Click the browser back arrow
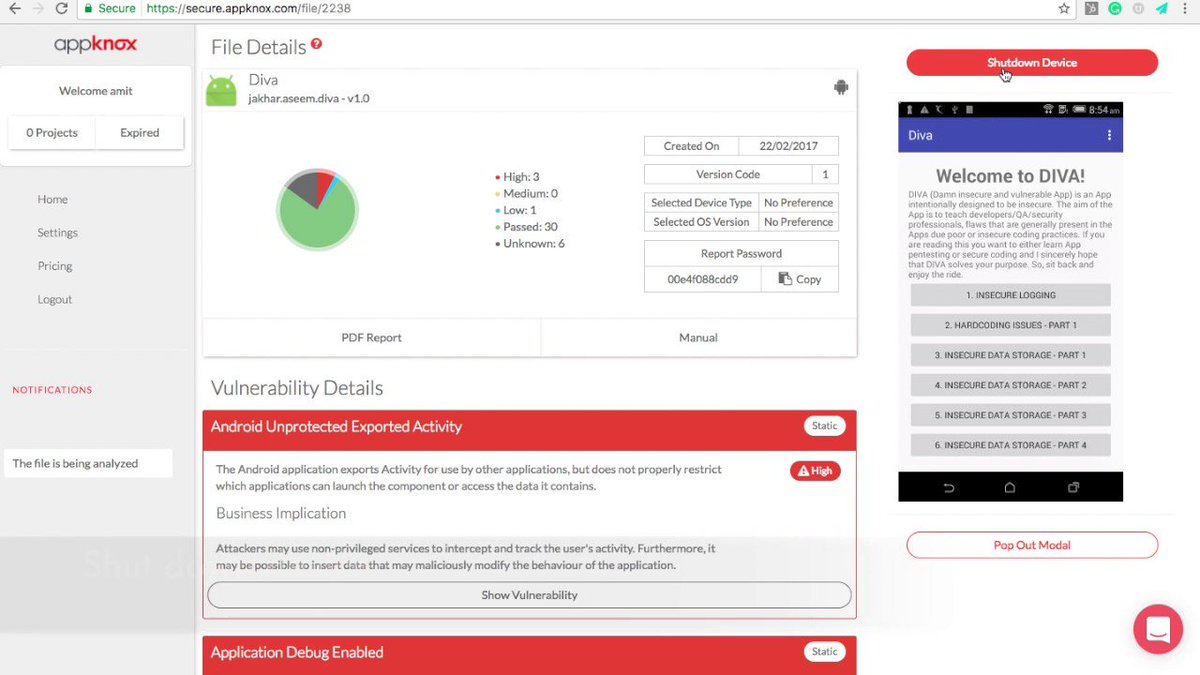 click(x=14, y=8)
